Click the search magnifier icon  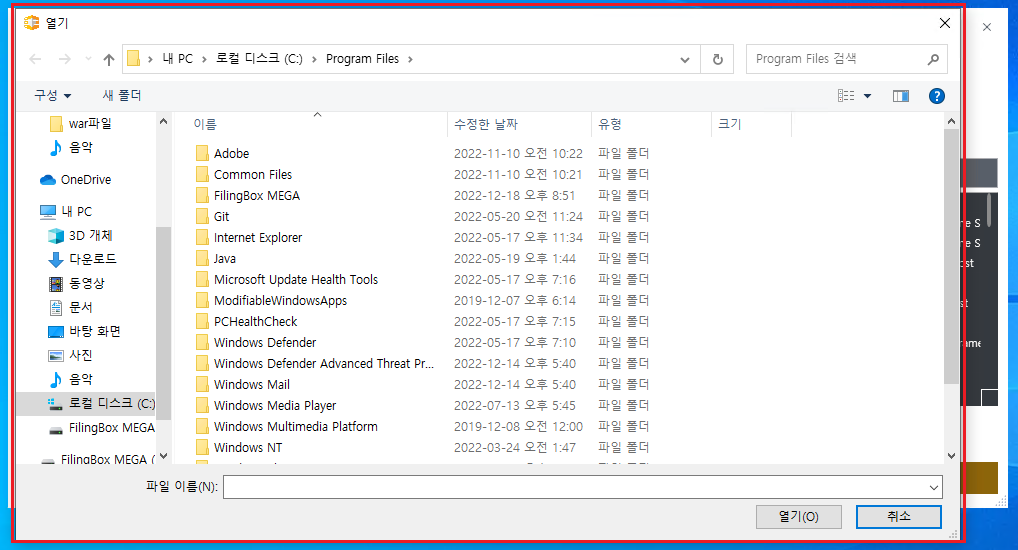933,59
